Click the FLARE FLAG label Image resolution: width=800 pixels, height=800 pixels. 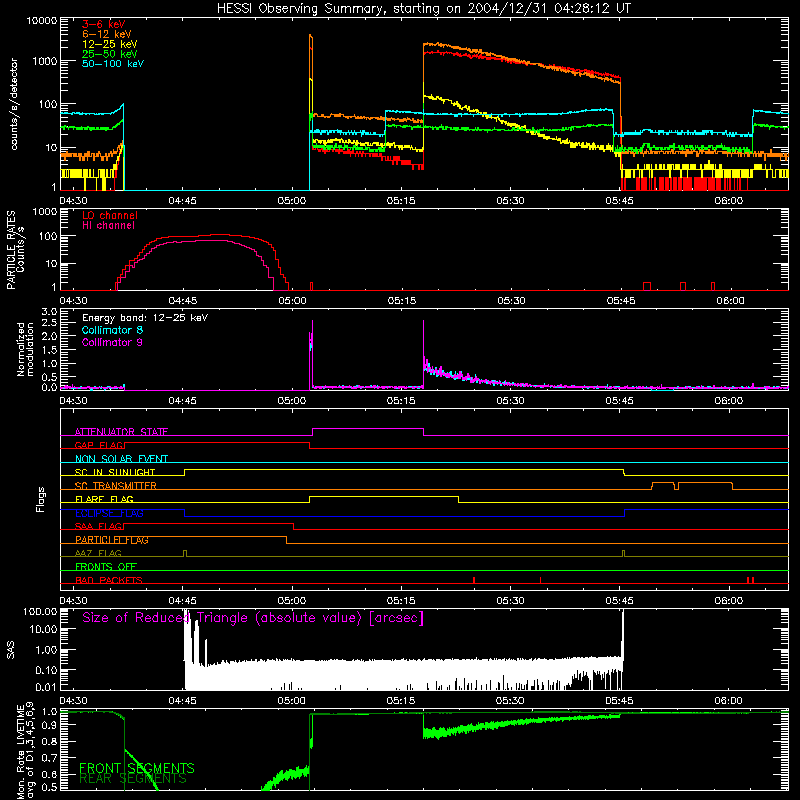click(x=104, y=499)
